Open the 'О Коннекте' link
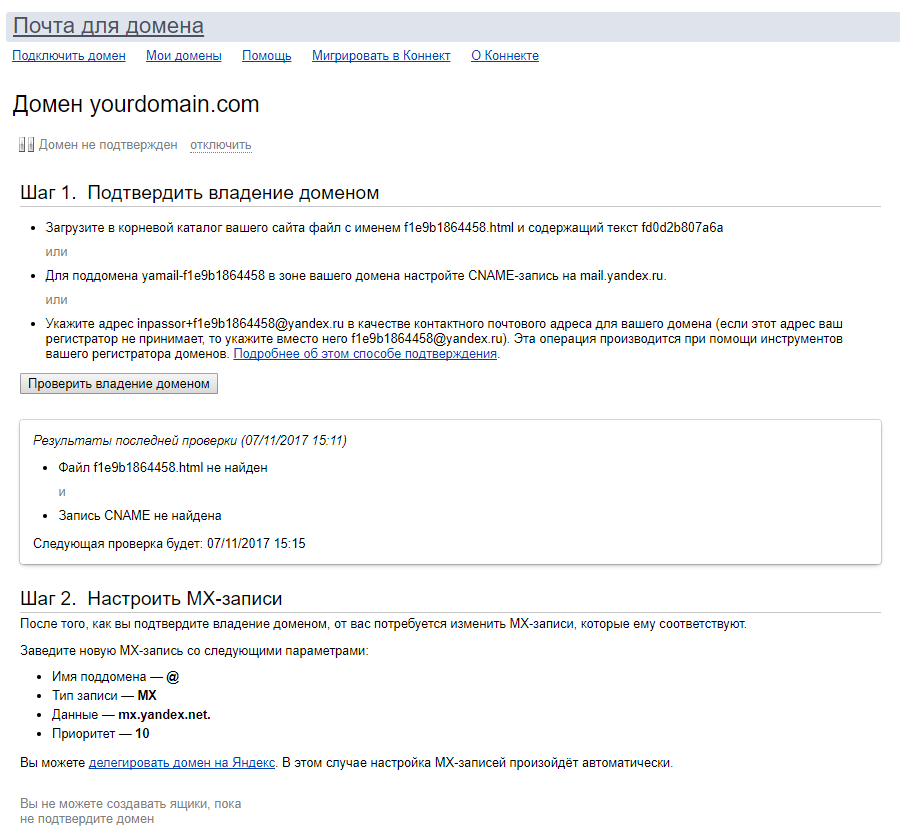Screen dimensions: 900x834 tap(505, 56)
